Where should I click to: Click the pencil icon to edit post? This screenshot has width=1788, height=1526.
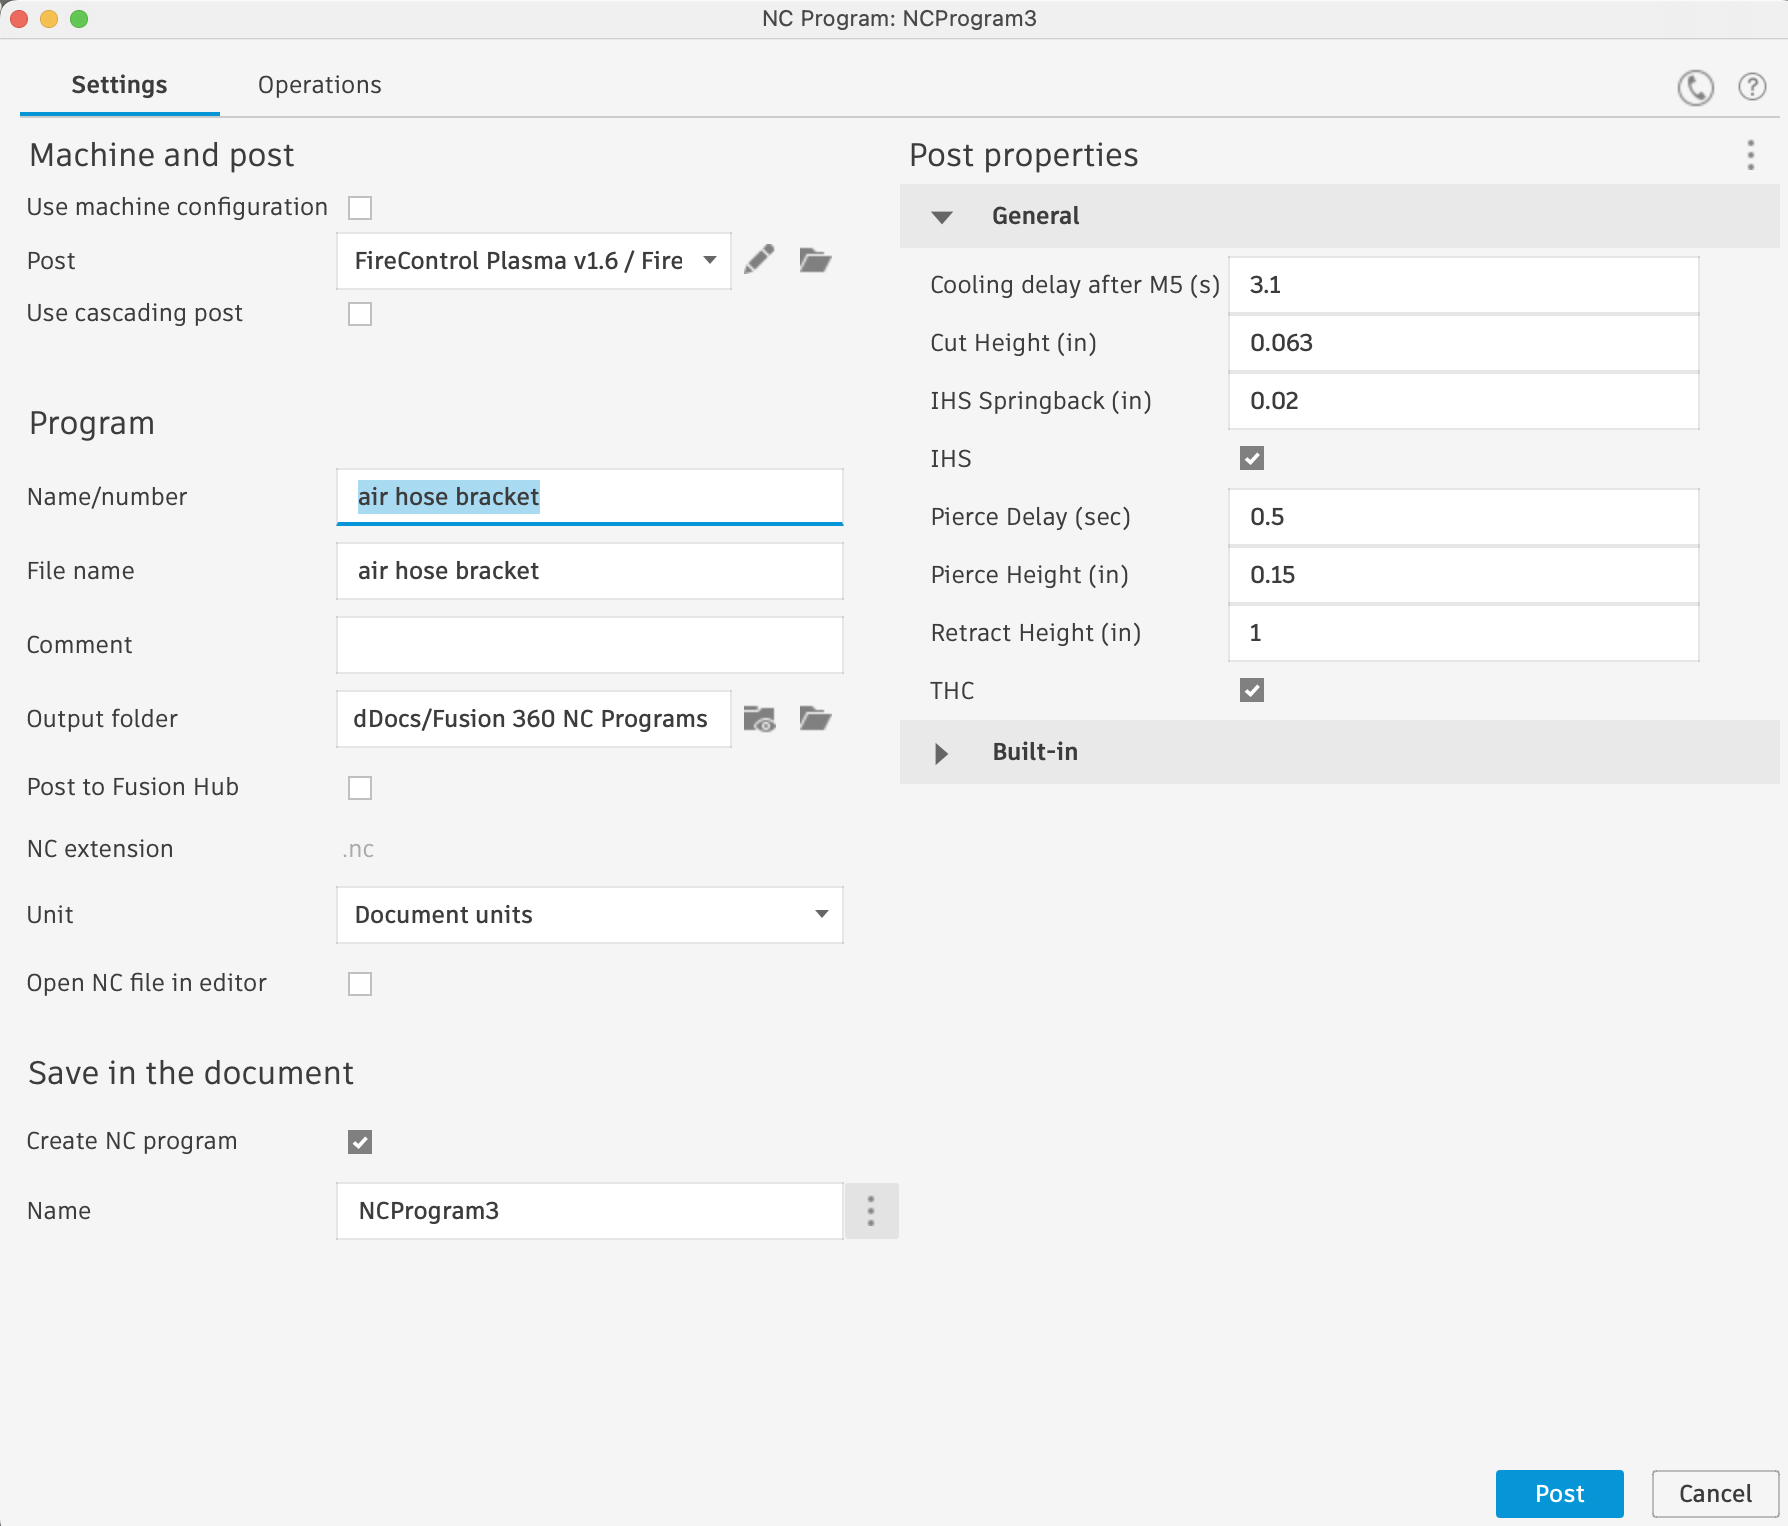760,260
